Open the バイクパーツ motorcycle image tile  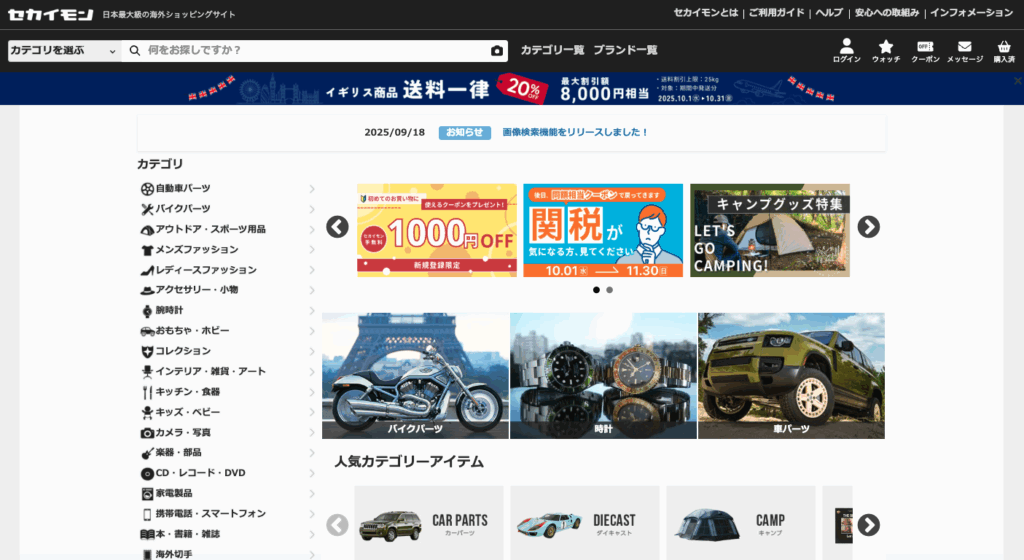(x=415, y=376)
